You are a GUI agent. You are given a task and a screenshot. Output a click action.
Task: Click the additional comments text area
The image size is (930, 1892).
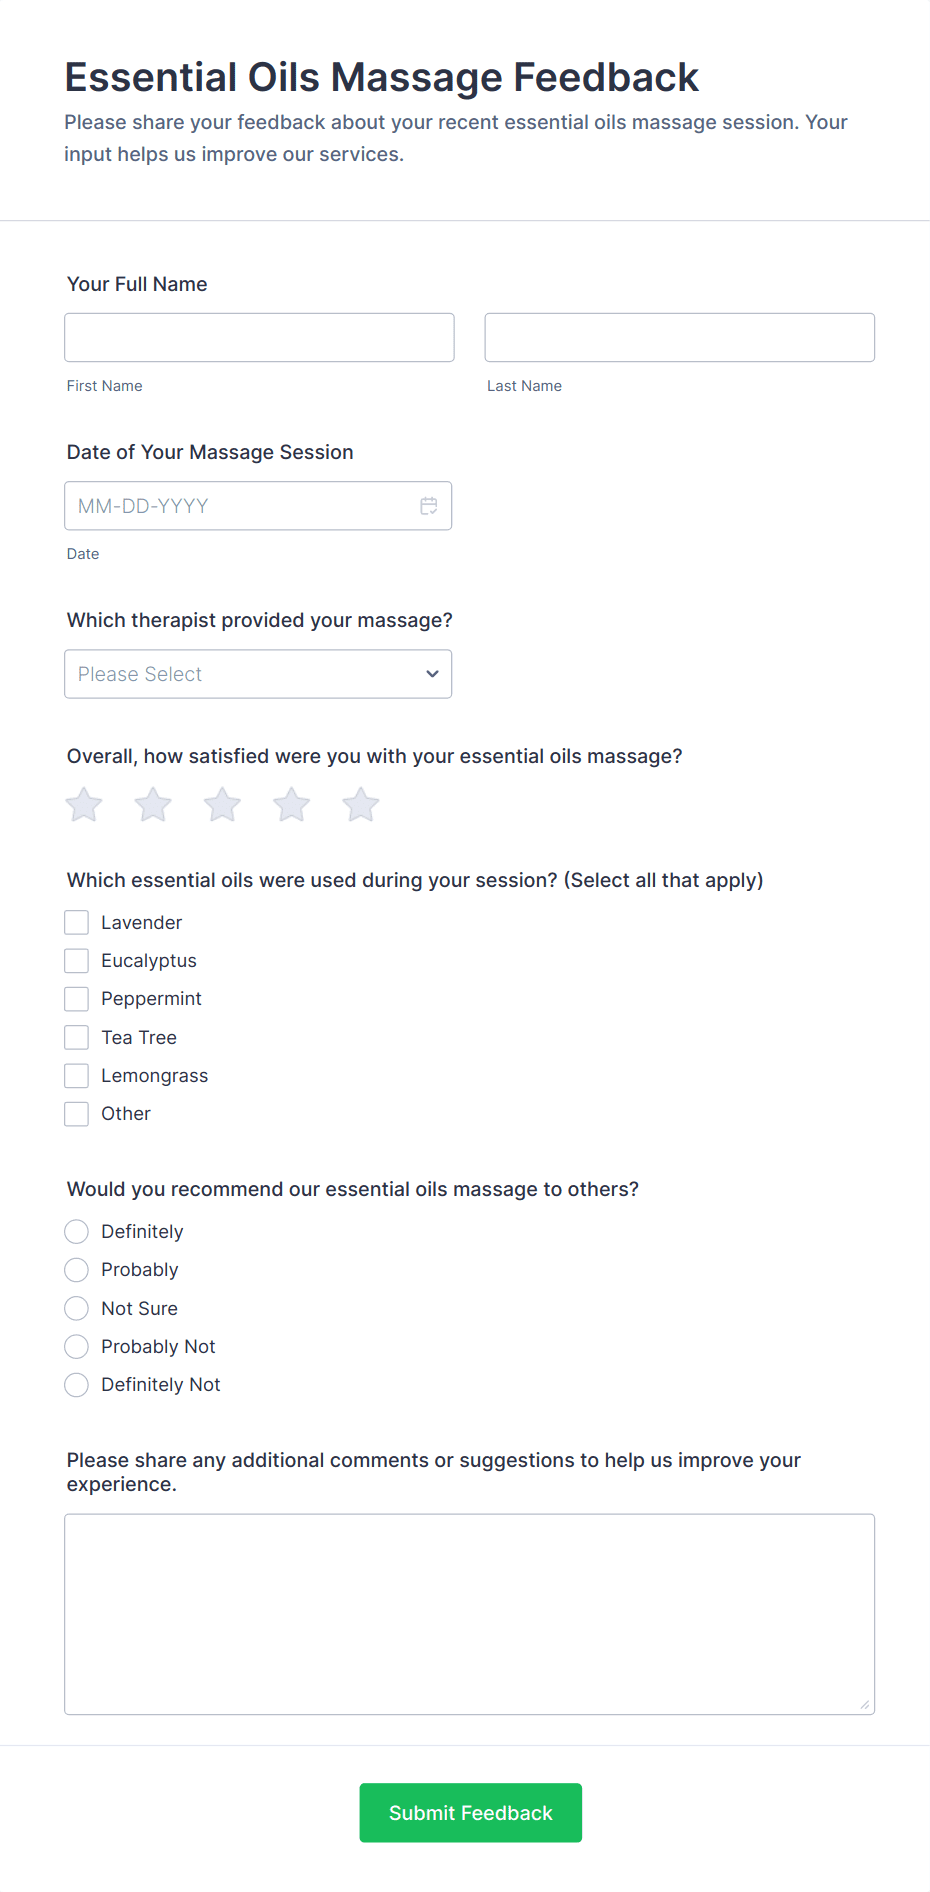pyautogui.click(x=470, y=1614)
